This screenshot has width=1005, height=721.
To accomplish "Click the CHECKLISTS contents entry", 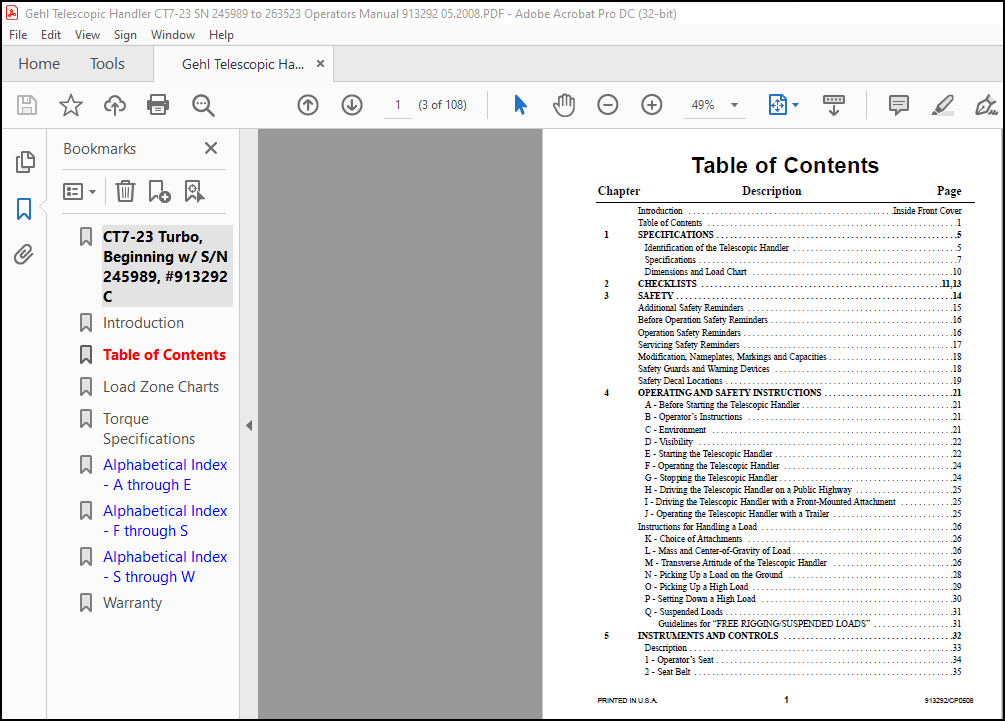I will [799, 283].
